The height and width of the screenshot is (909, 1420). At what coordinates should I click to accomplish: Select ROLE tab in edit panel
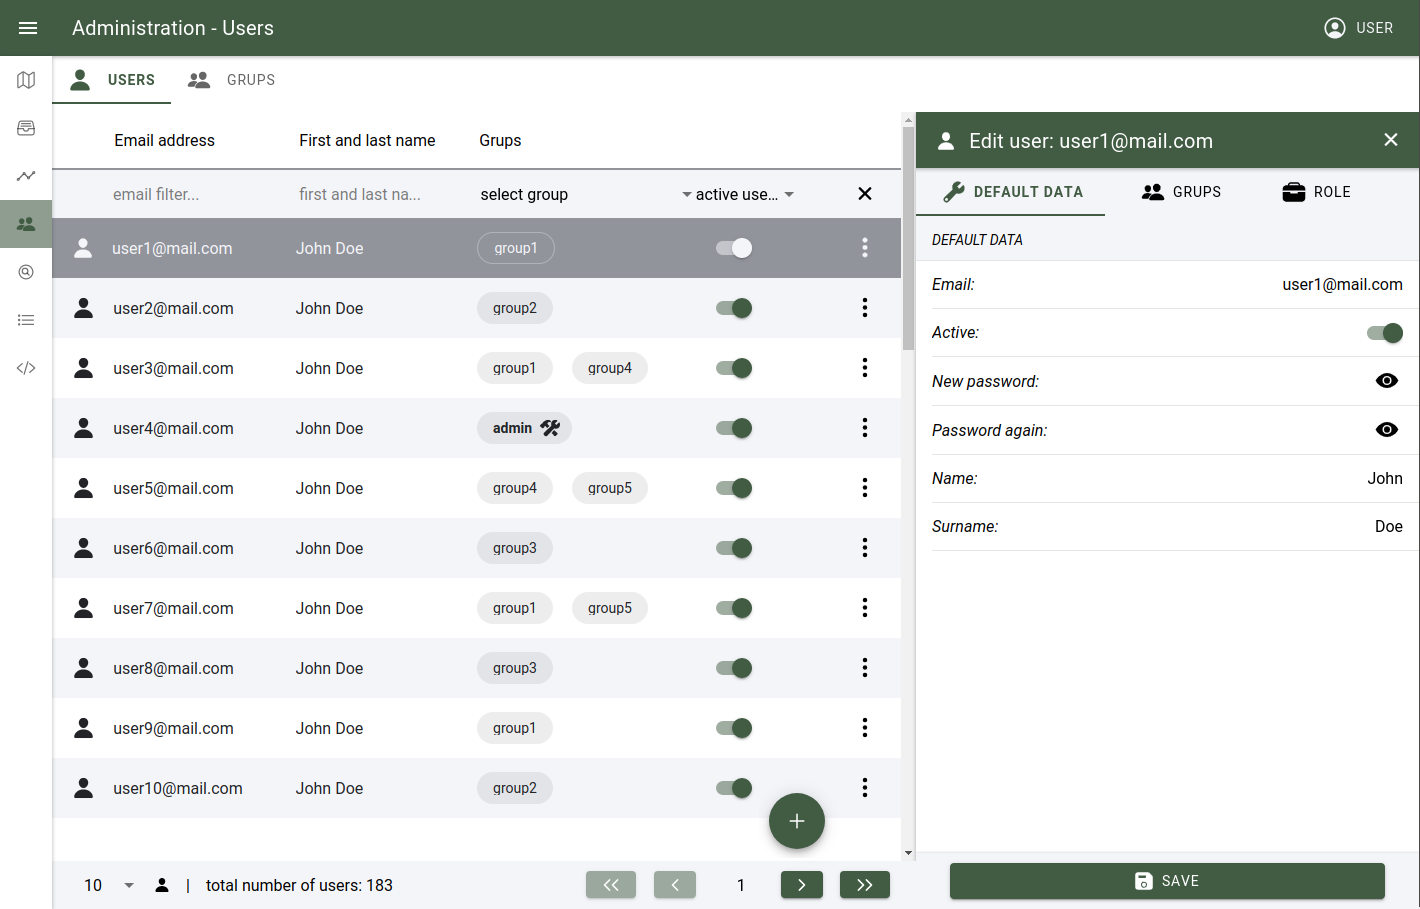(1316, 192)
